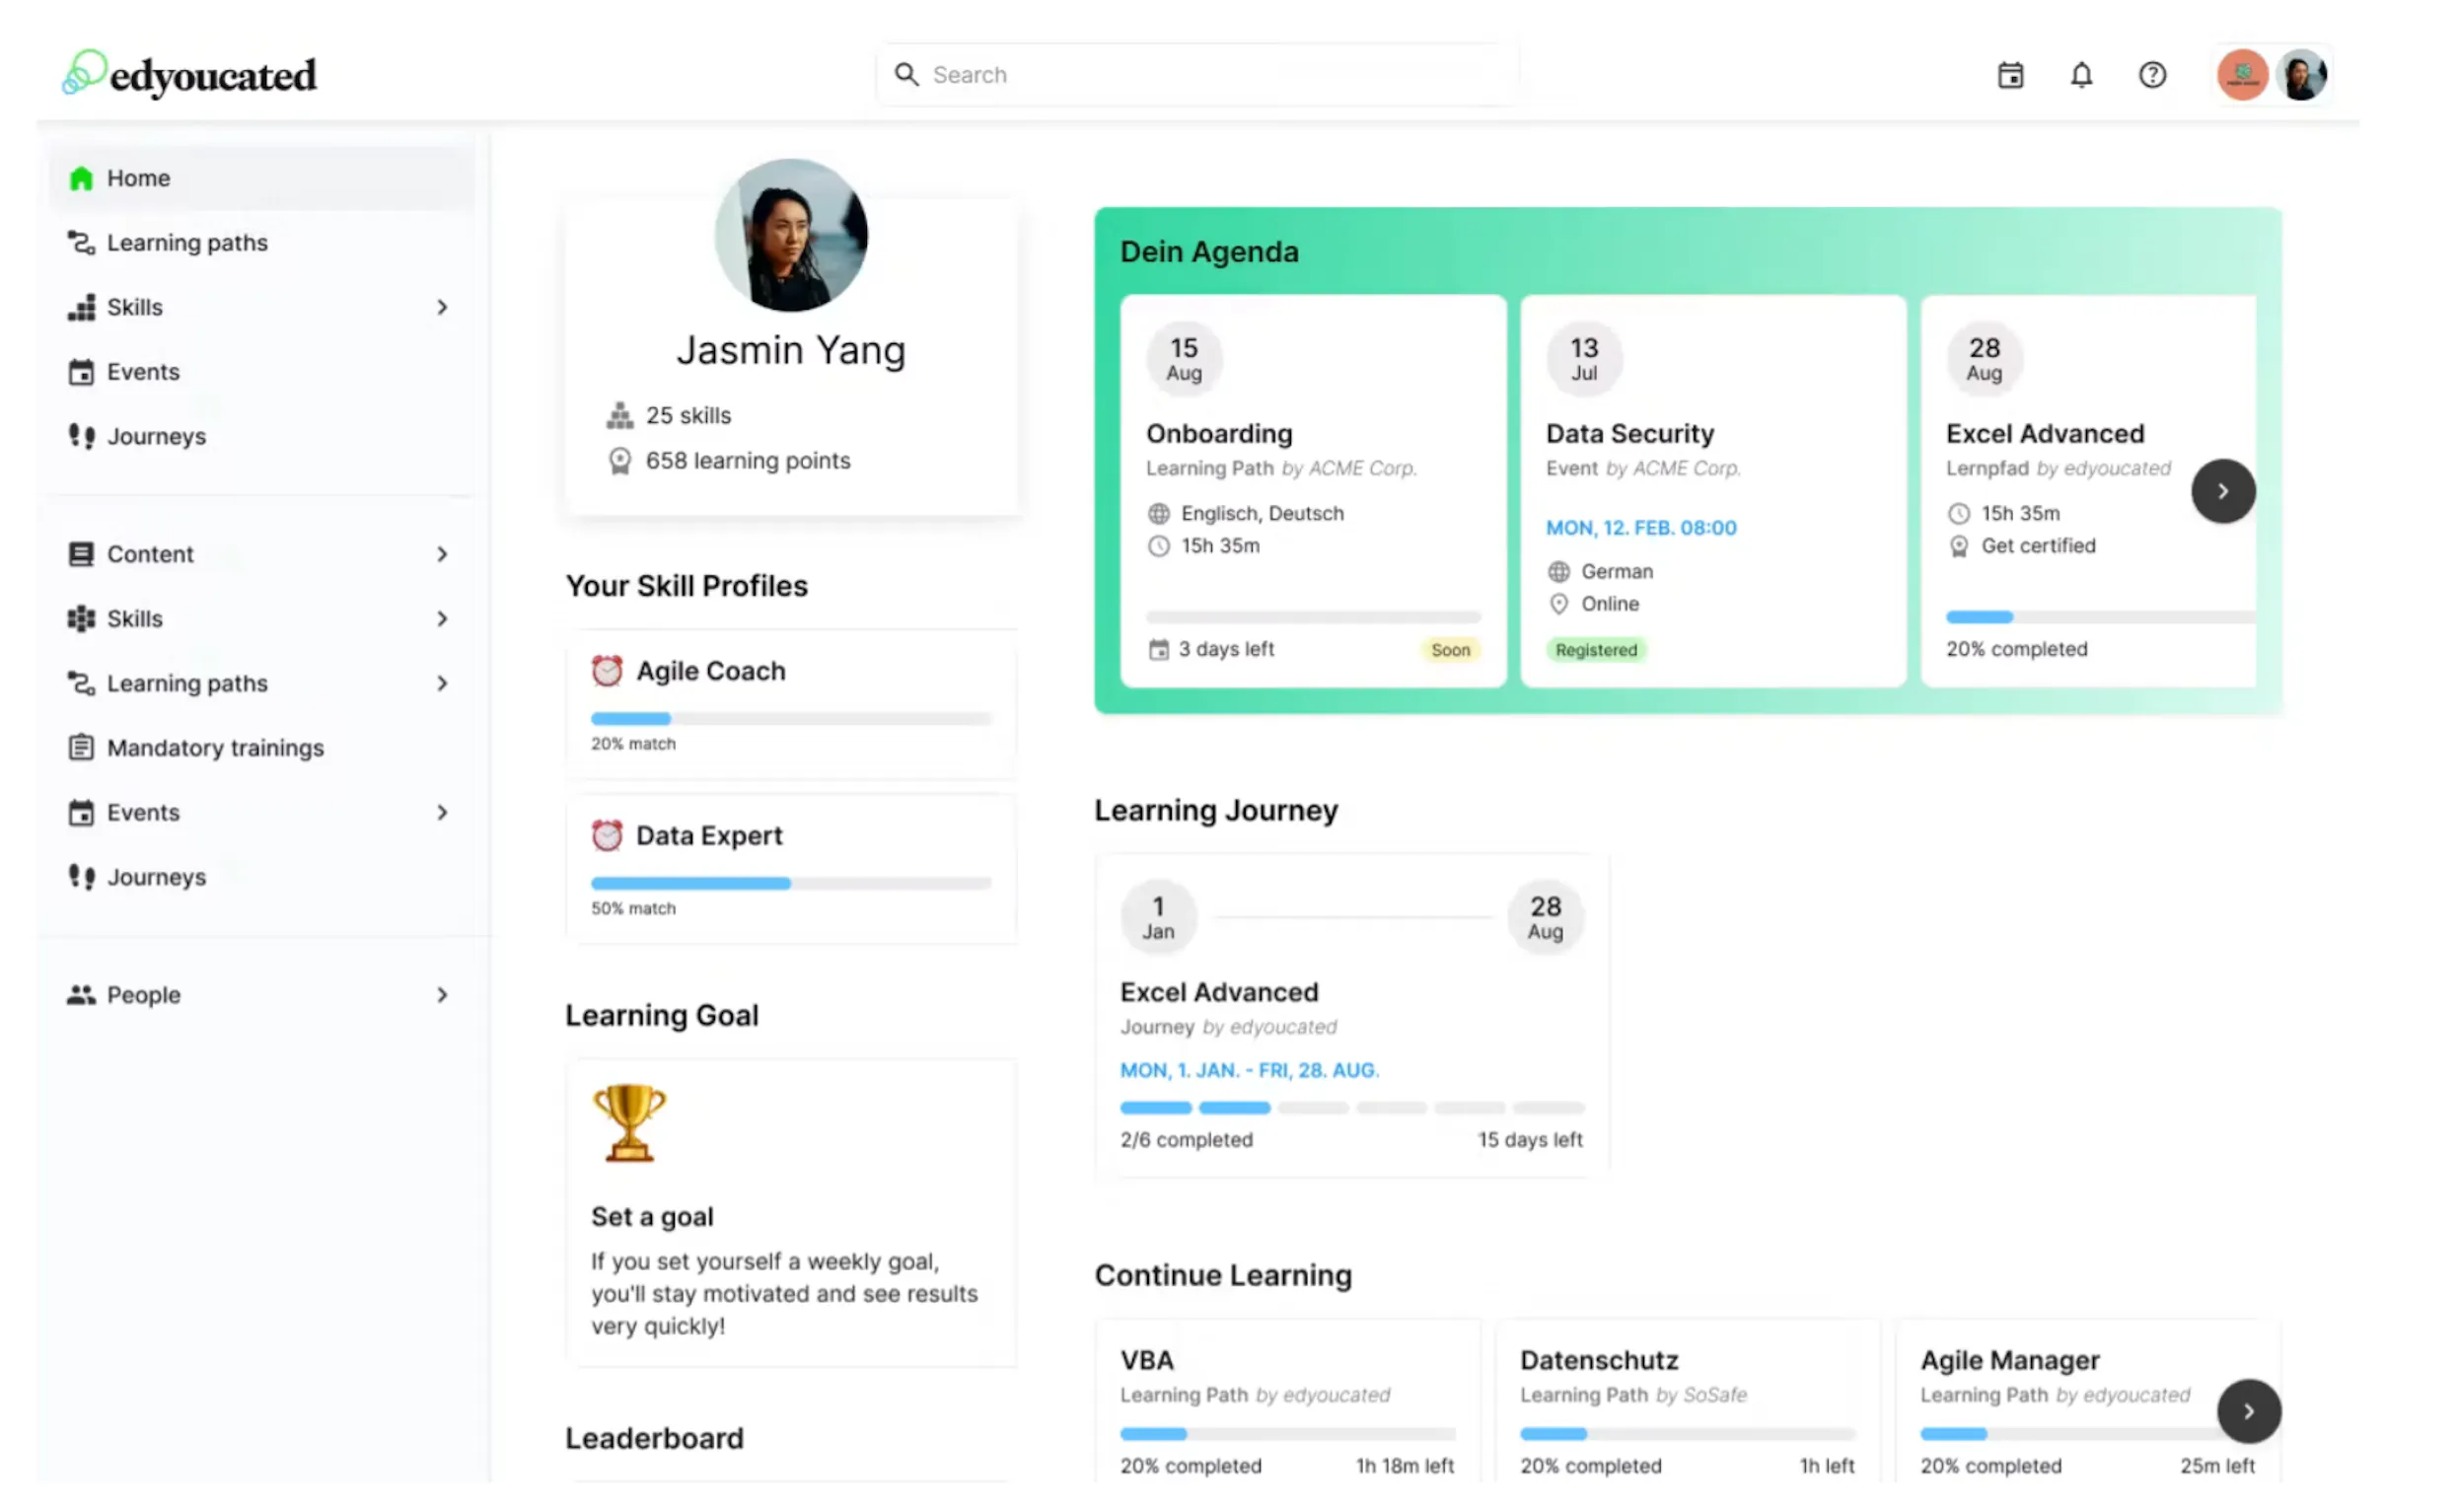Click the Soon status badge

point(1450,650)
